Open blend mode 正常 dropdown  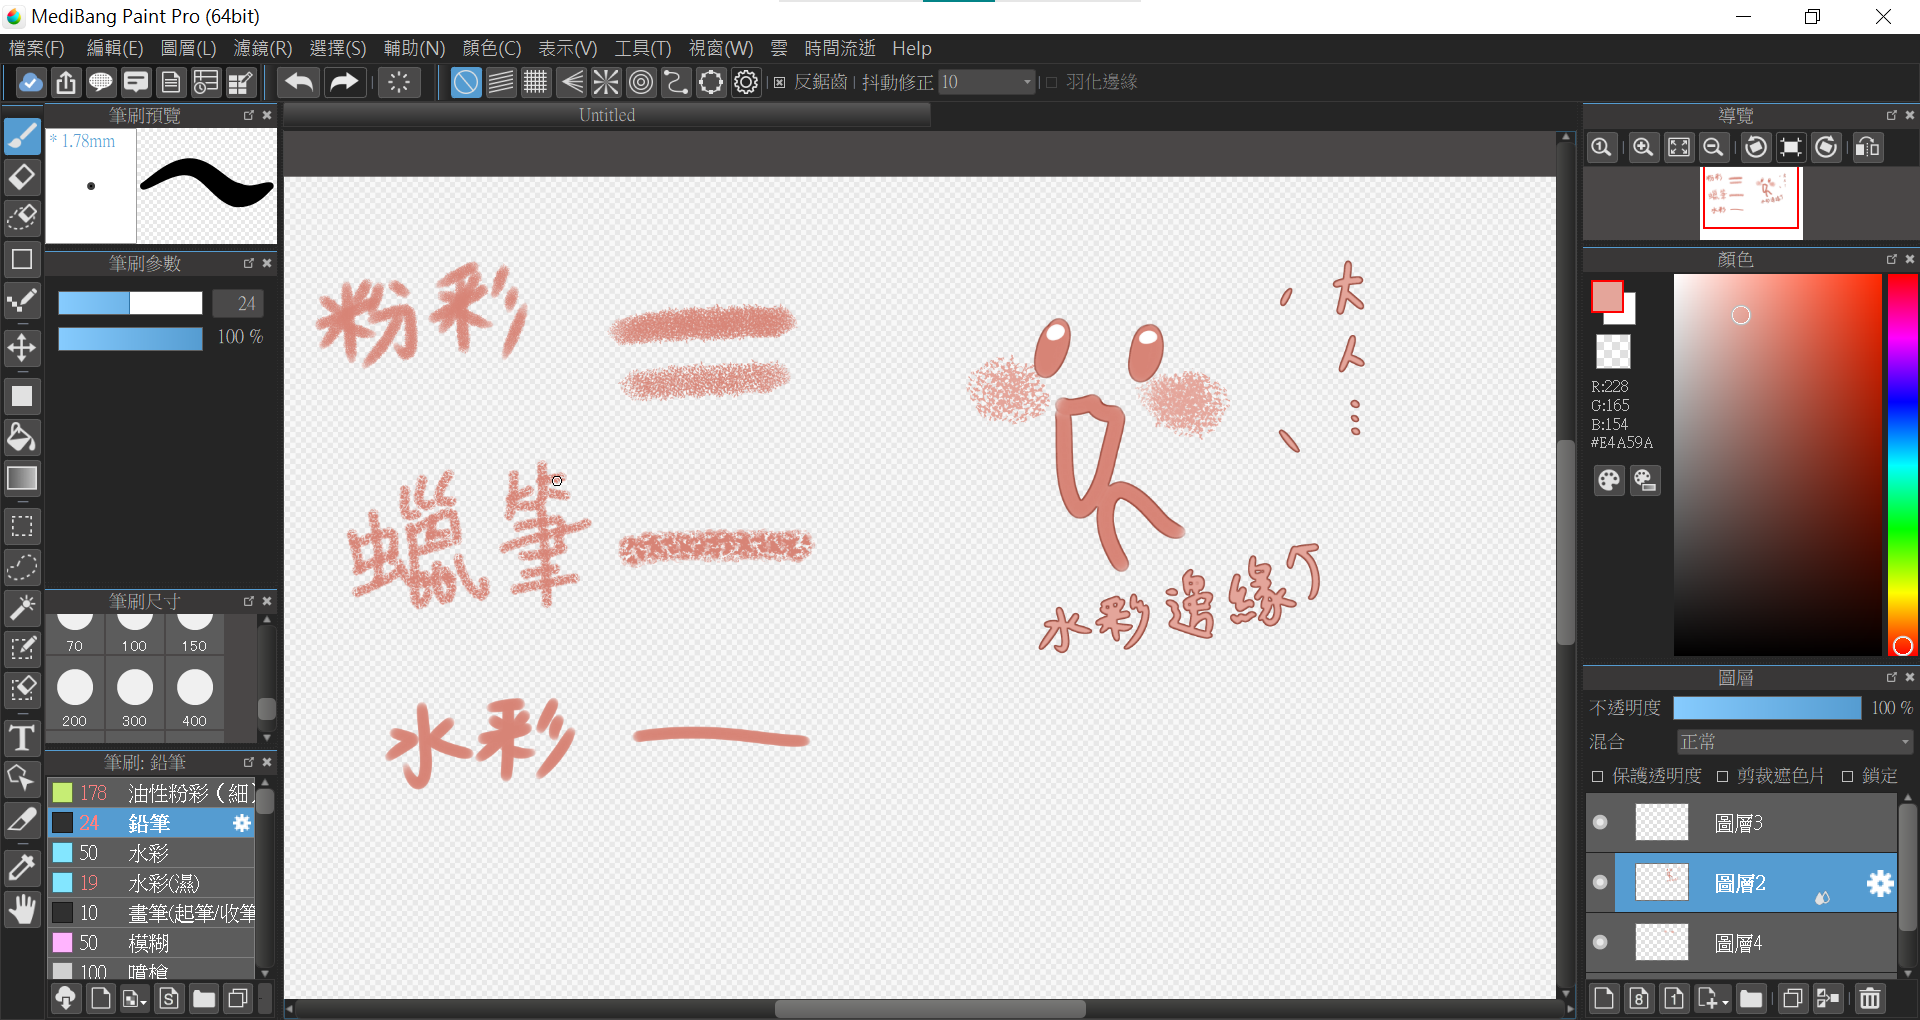click(x=1794, y=742)
